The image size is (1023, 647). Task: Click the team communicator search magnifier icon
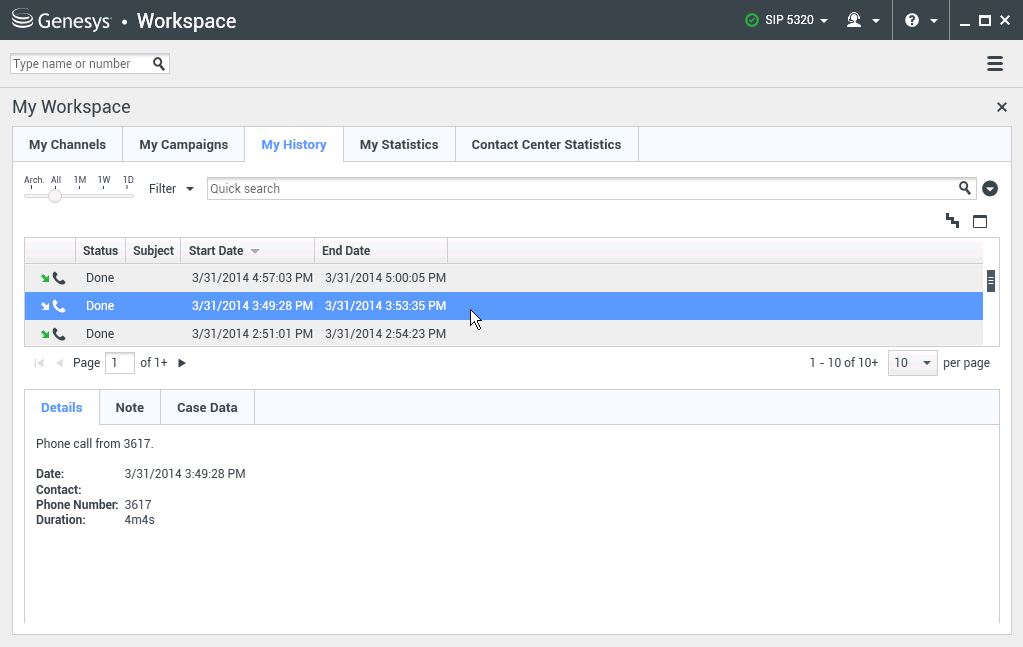click(x=159, y=64)
